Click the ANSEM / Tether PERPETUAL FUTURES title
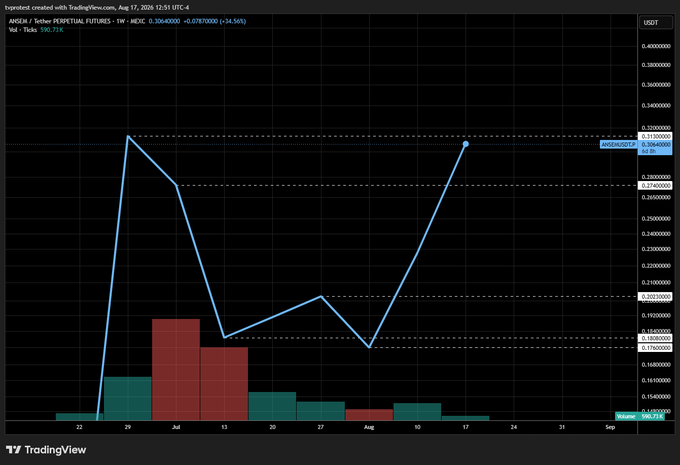The image size is (680, 465). pyautogui.click(x=59, y=21)
